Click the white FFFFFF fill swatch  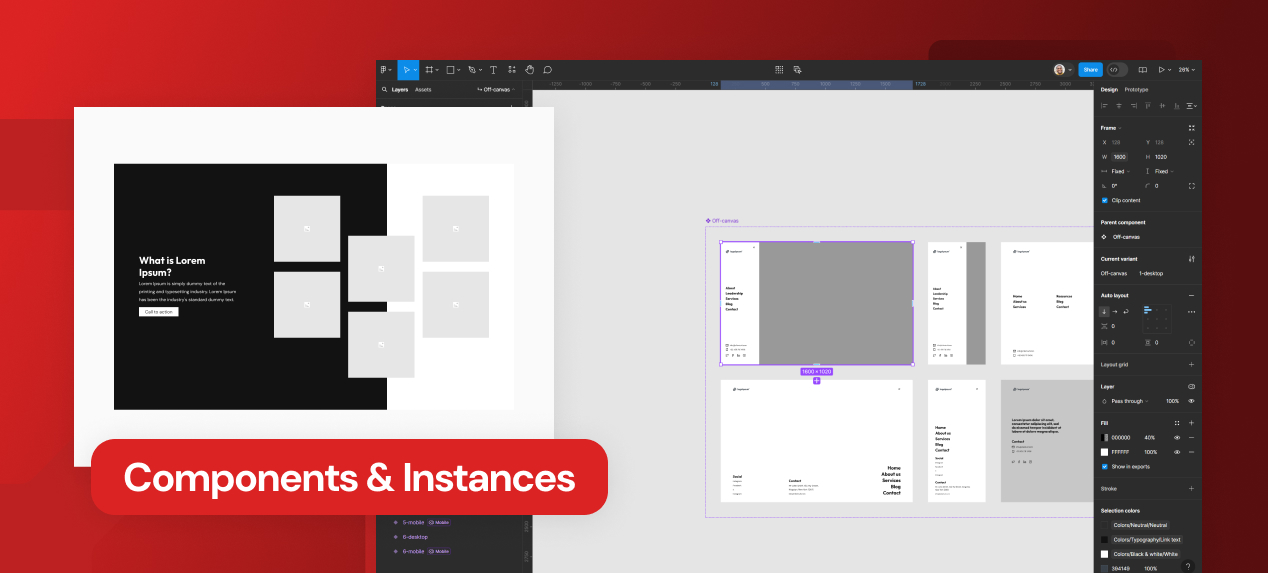[x=1105, y=452]
